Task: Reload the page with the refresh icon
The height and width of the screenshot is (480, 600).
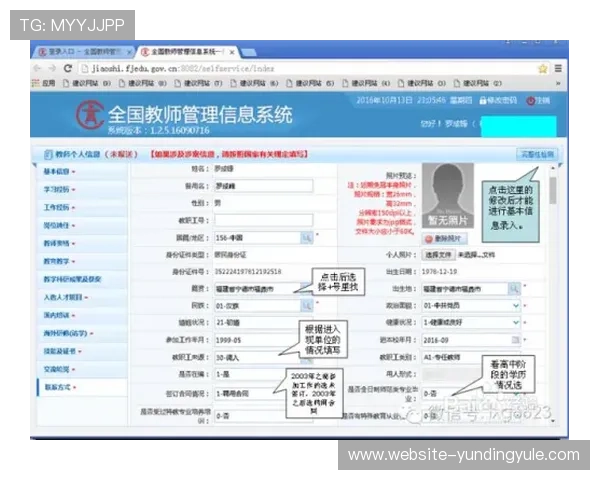Action: tap(68, 69)
